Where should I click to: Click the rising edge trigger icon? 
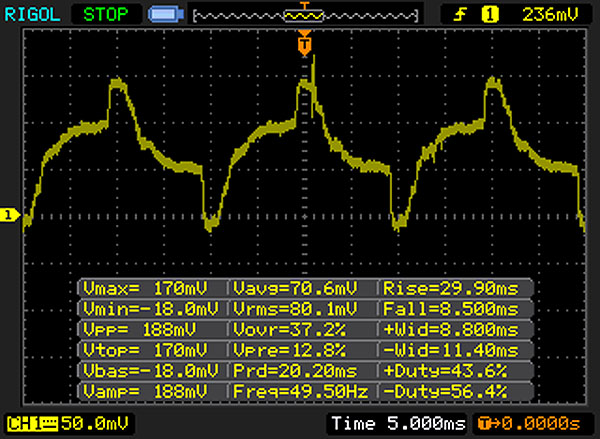[x=460, y=15]
